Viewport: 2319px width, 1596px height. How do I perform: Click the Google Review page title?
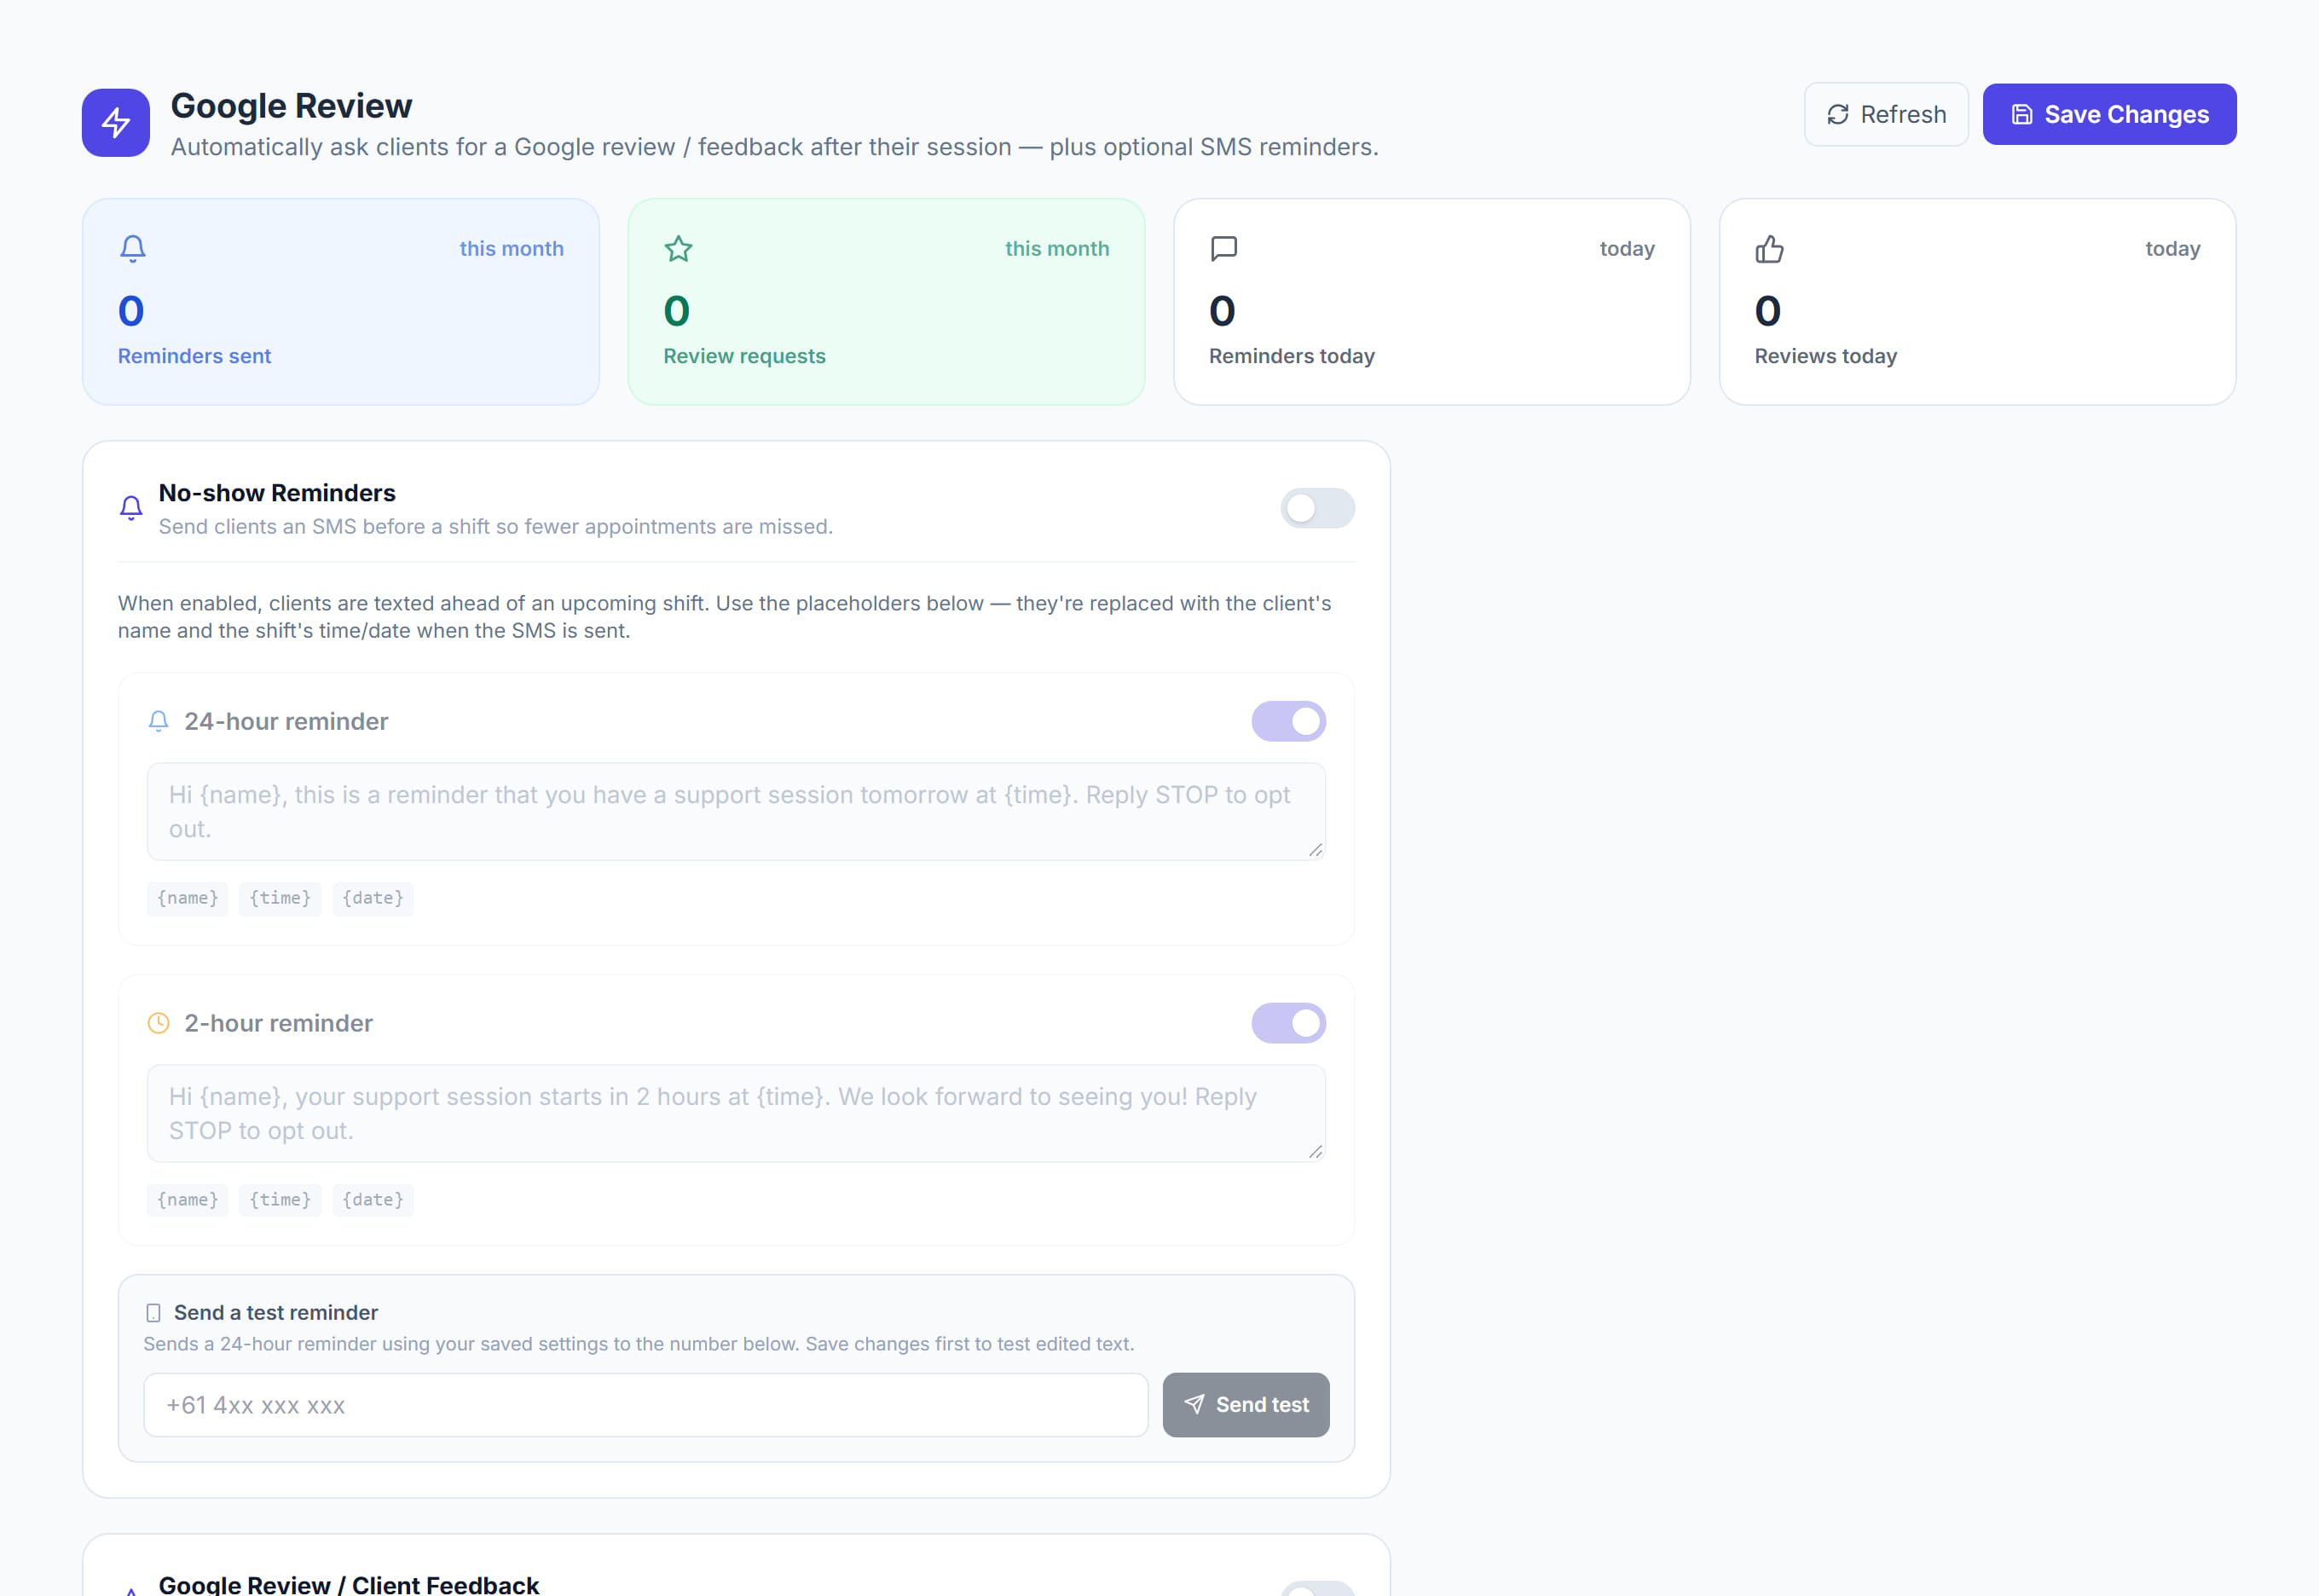pos(291,106)
